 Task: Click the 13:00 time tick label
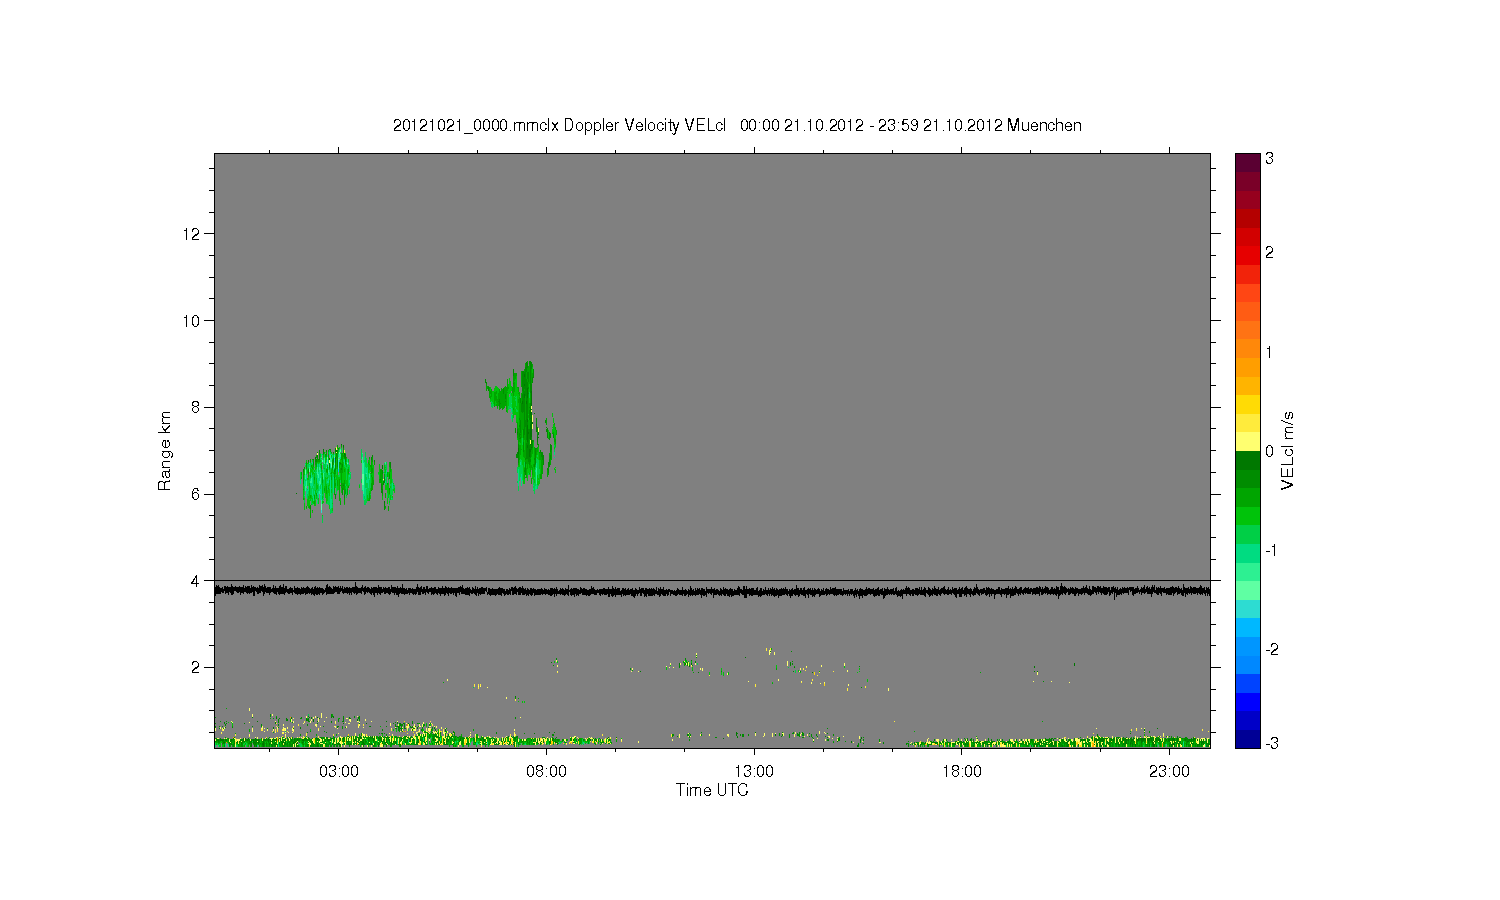pos(754,772)
